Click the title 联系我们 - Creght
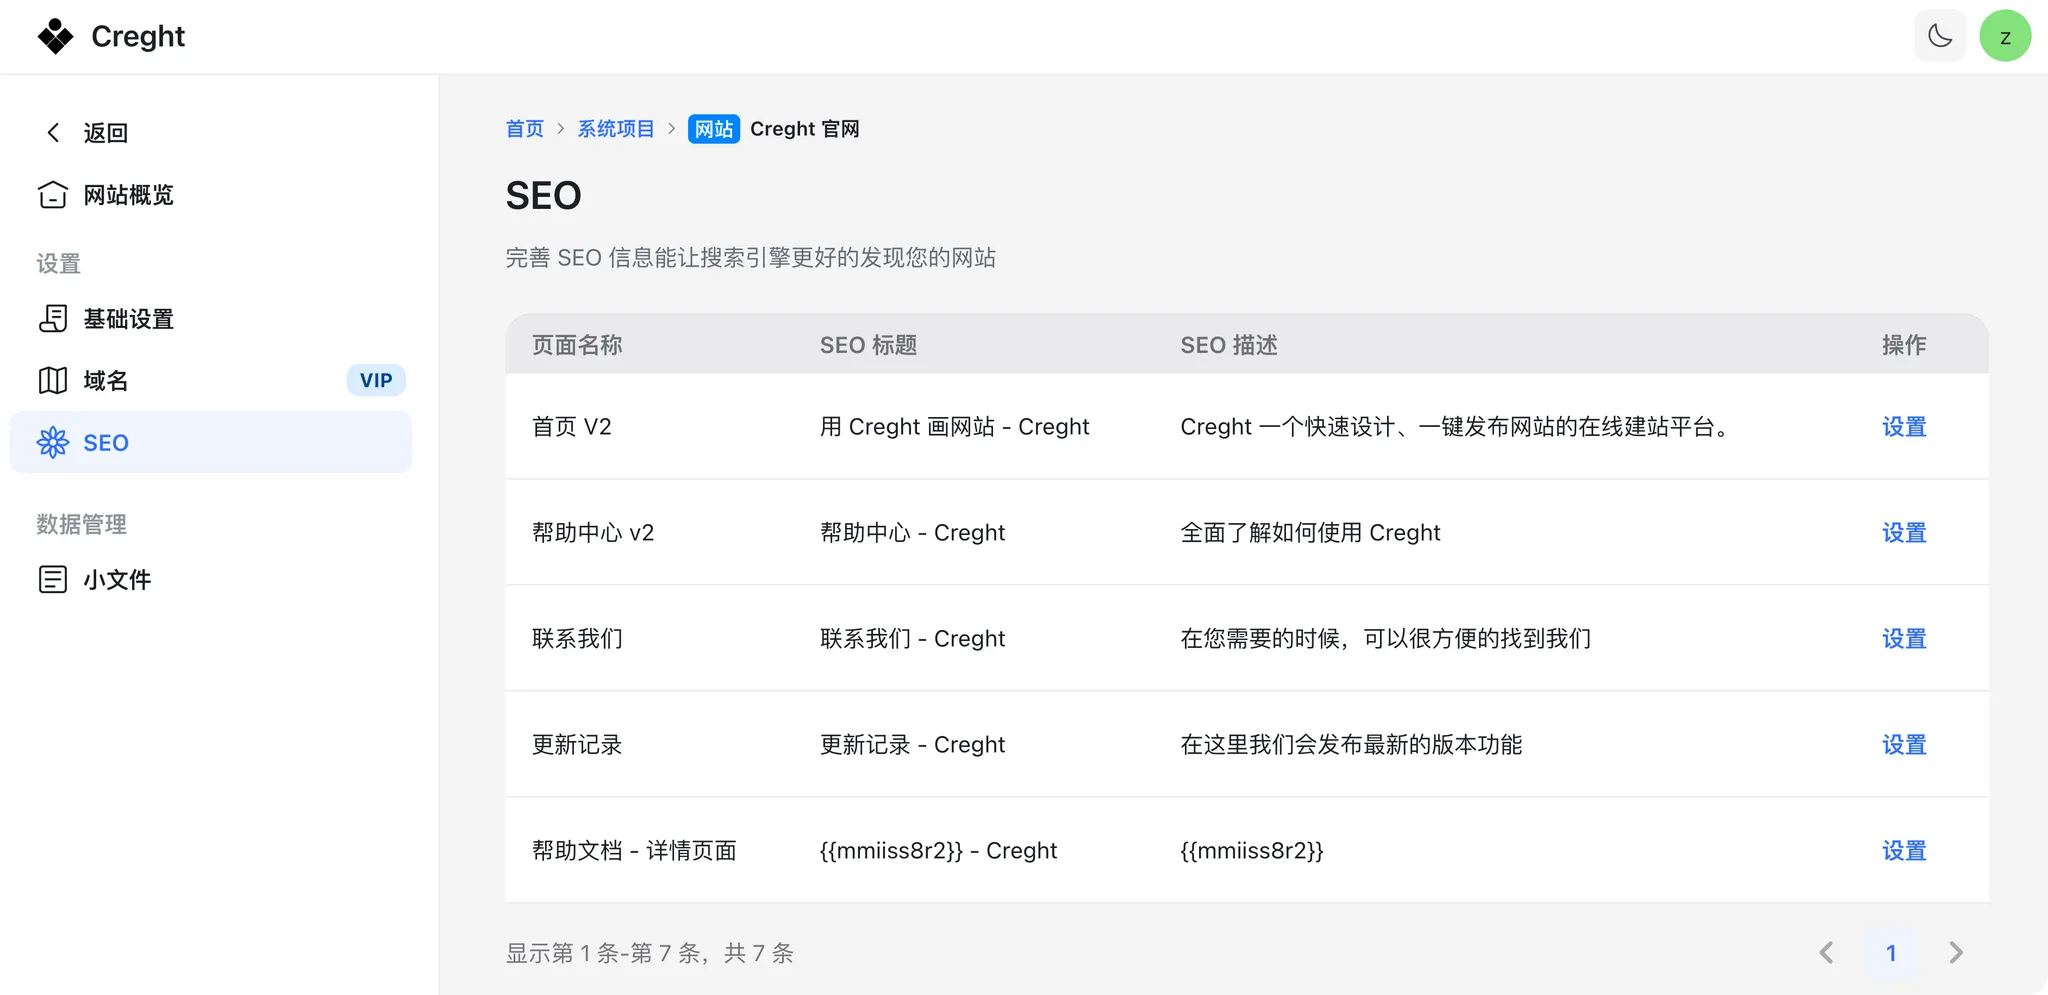The width and height of the screenshot is (2048, 995). pyautogui.click(x=912, y=639)
